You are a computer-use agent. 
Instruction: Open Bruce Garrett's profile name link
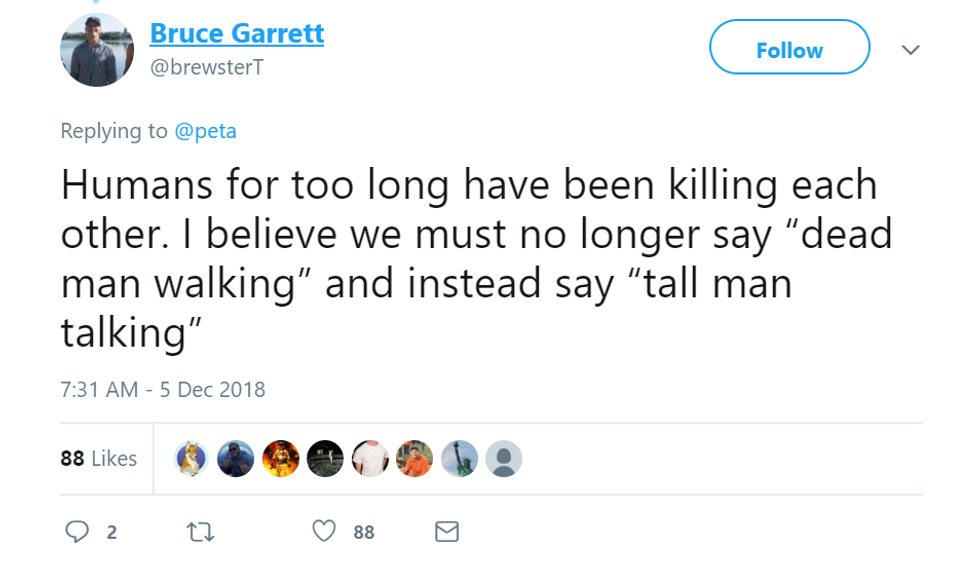(237, 33)
